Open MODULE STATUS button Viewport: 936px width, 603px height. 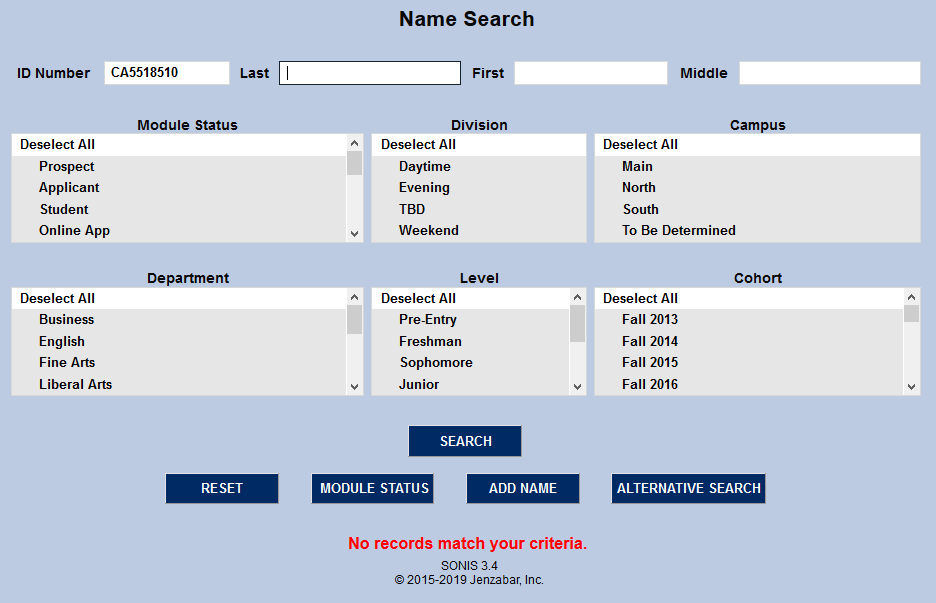point(372,488)
